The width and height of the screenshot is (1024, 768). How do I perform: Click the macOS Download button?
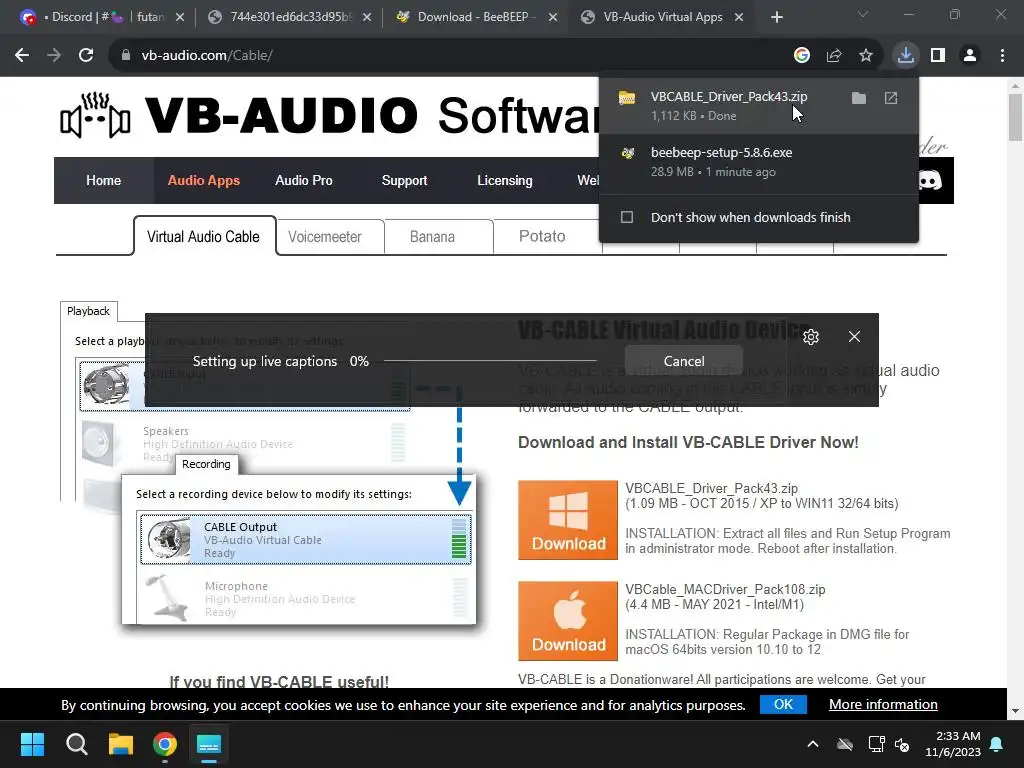click(568, 621)
